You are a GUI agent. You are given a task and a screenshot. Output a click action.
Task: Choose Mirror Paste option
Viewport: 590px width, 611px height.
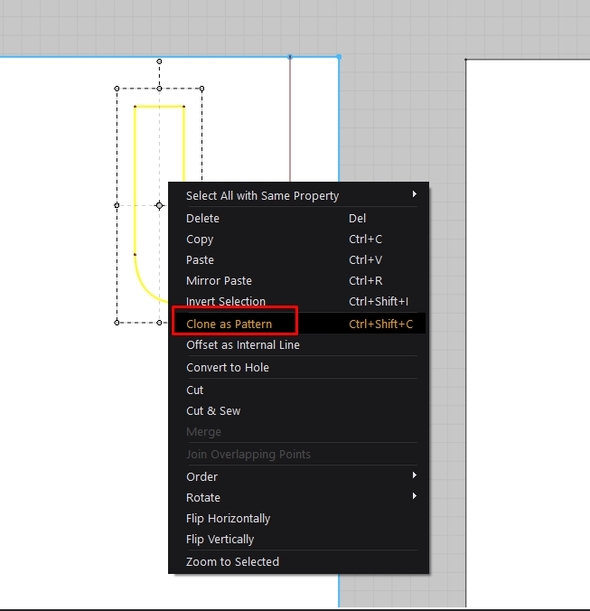(x=299, y=281)
